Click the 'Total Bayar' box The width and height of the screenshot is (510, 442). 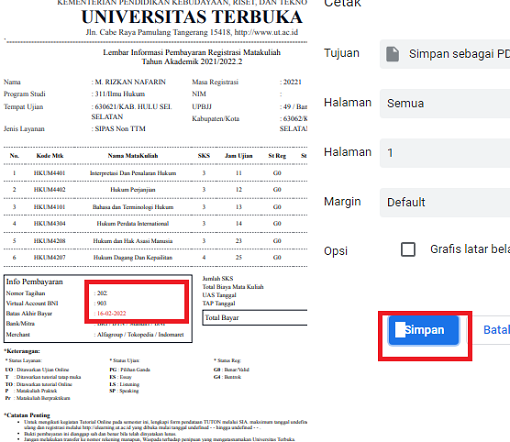[255, 318]
